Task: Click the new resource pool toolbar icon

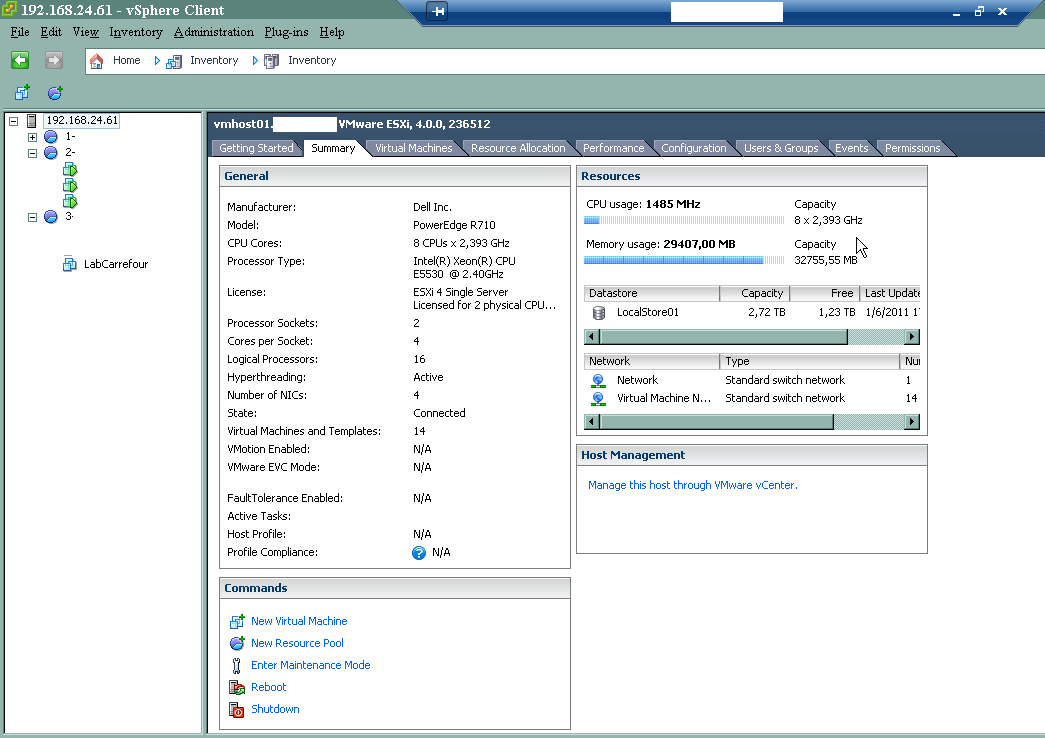Action: (x=55, y=93)
